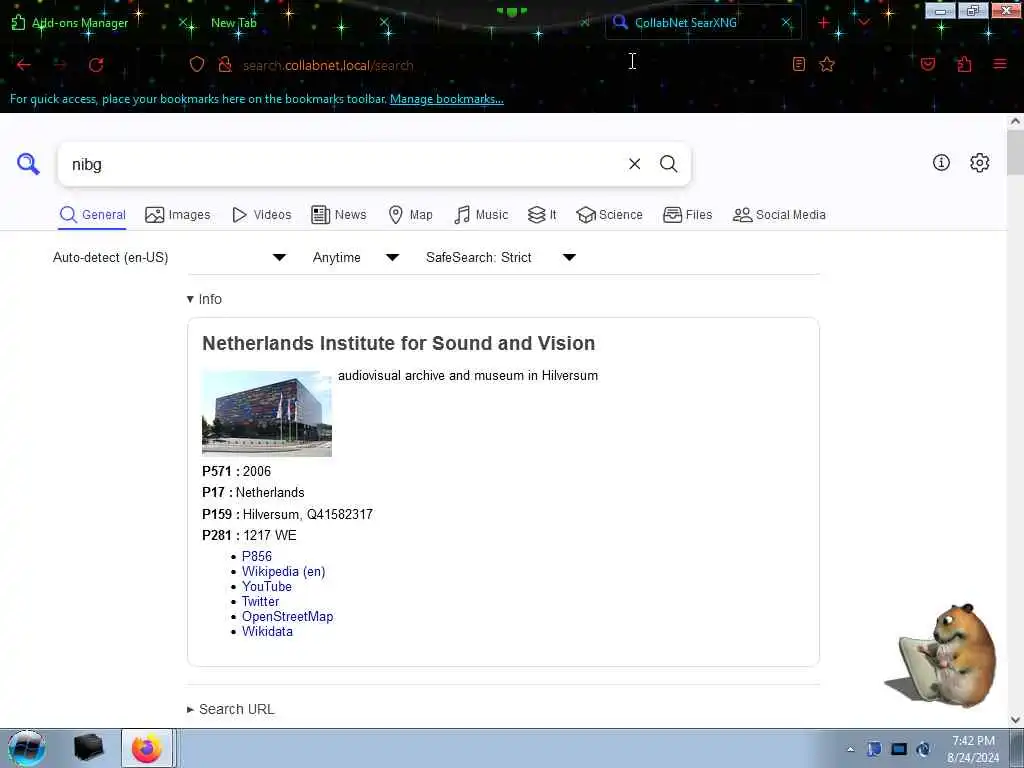Open the Firefox hamburger menu
1024x768 pixels.
pos(1000,64)
